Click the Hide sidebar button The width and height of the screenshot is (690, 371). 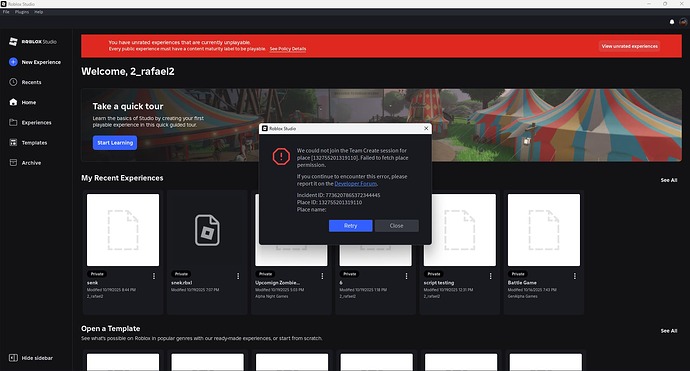point(31,358)
